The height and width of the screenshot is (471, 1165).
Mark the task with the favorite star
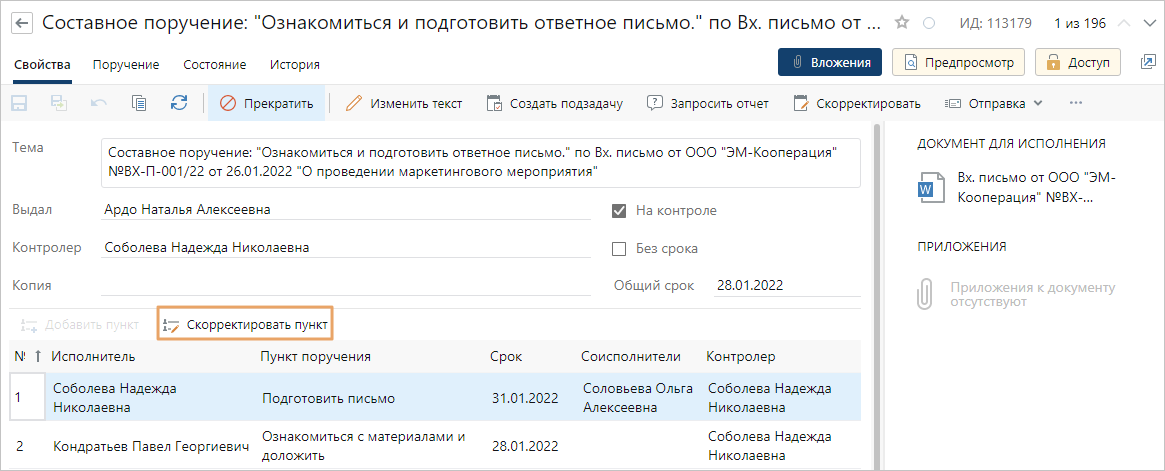(902, 23)
